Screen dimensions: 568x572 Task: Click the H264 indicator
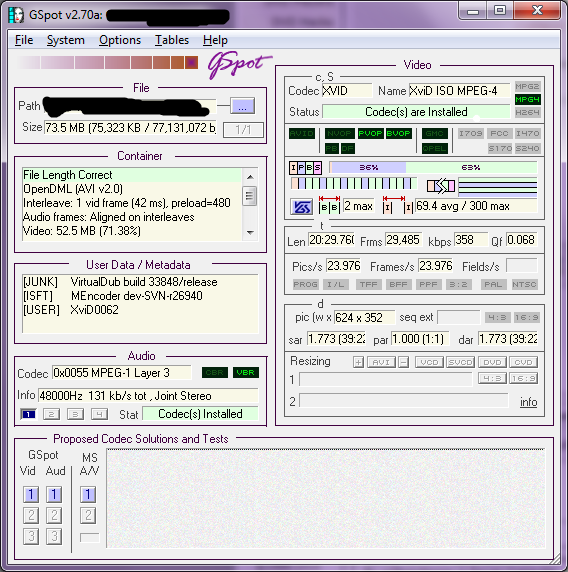[527, 112]
